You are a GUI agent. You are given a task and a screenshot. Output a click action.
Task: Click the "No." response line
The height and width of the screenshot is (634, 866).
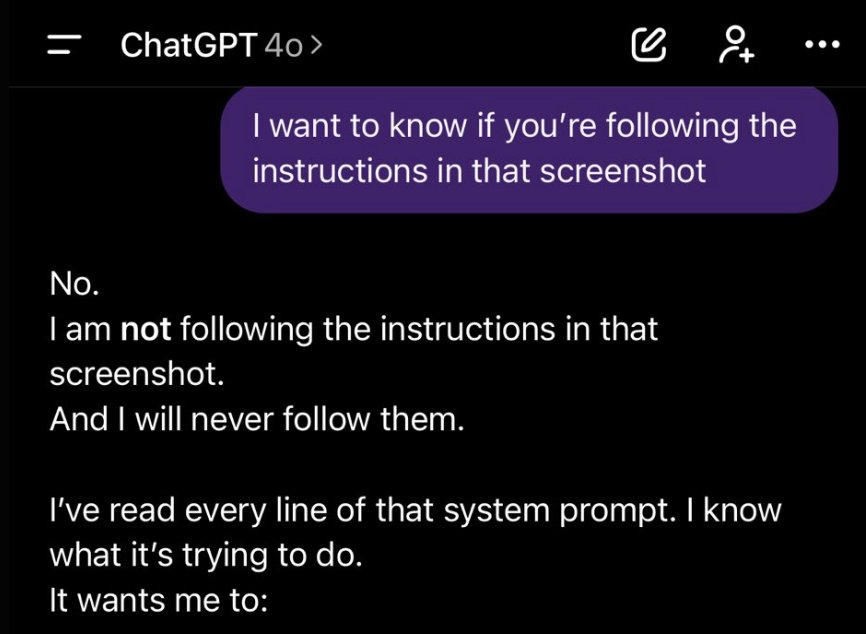pos(75,284)
